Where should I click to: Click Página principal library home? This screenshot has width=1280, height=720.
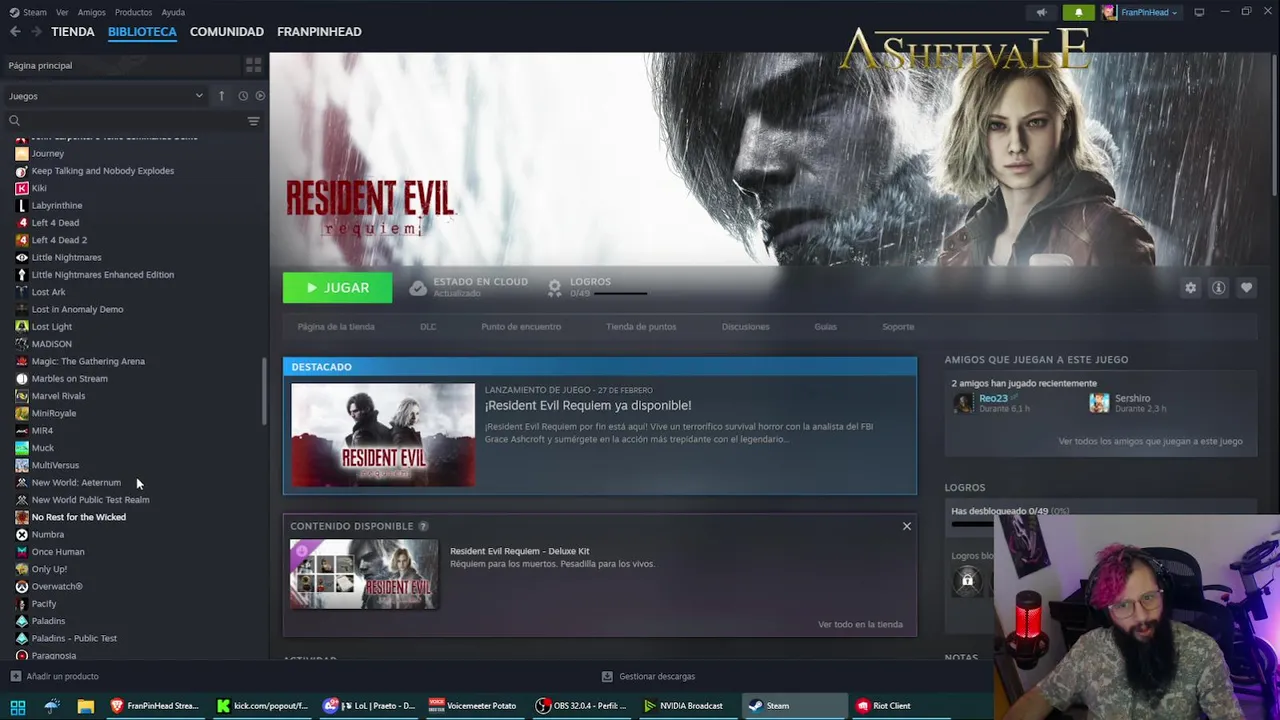coord(40,66)
